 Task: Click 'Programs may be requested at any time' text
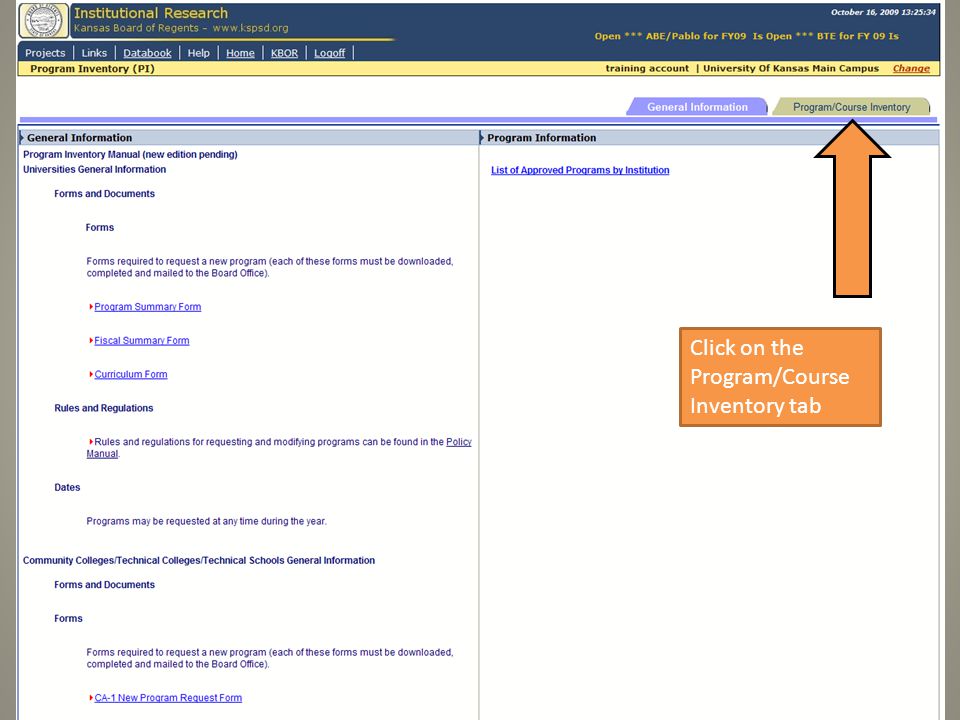tap(206, 521)
